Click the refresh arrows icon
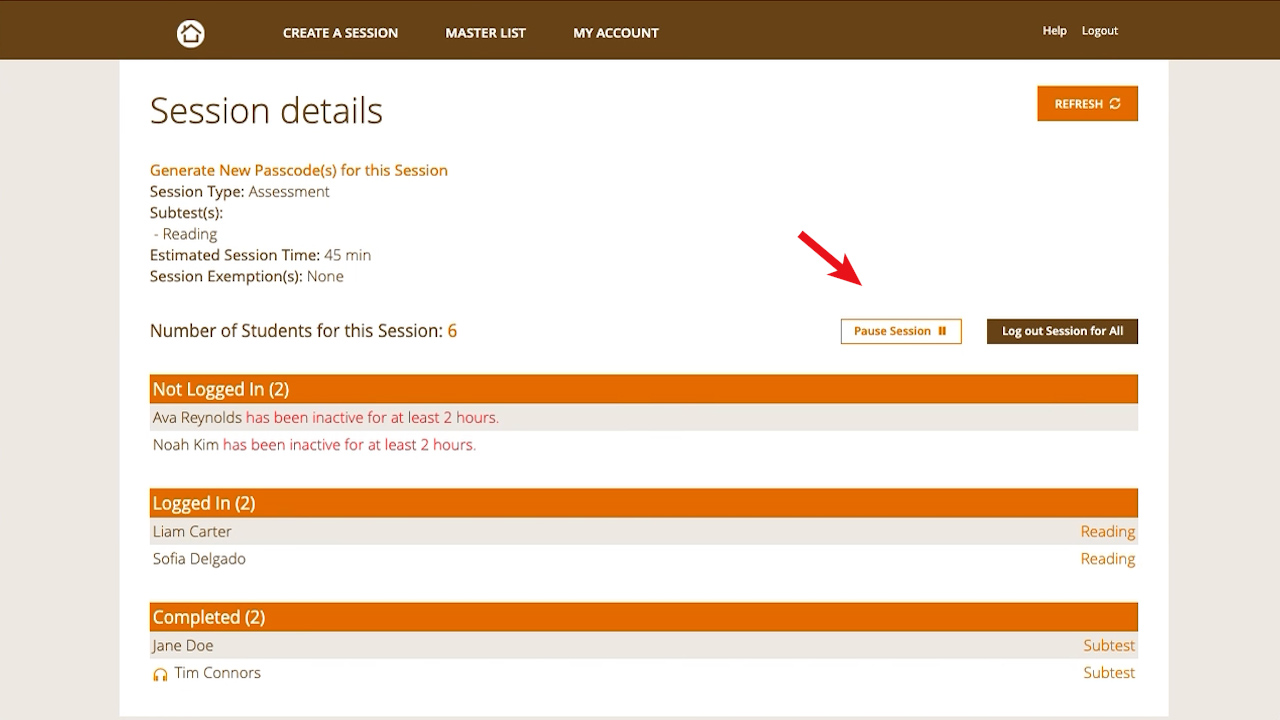The height and width of the screenshot is (720, 1280). pyautogui.click(x=1115, y=104)
